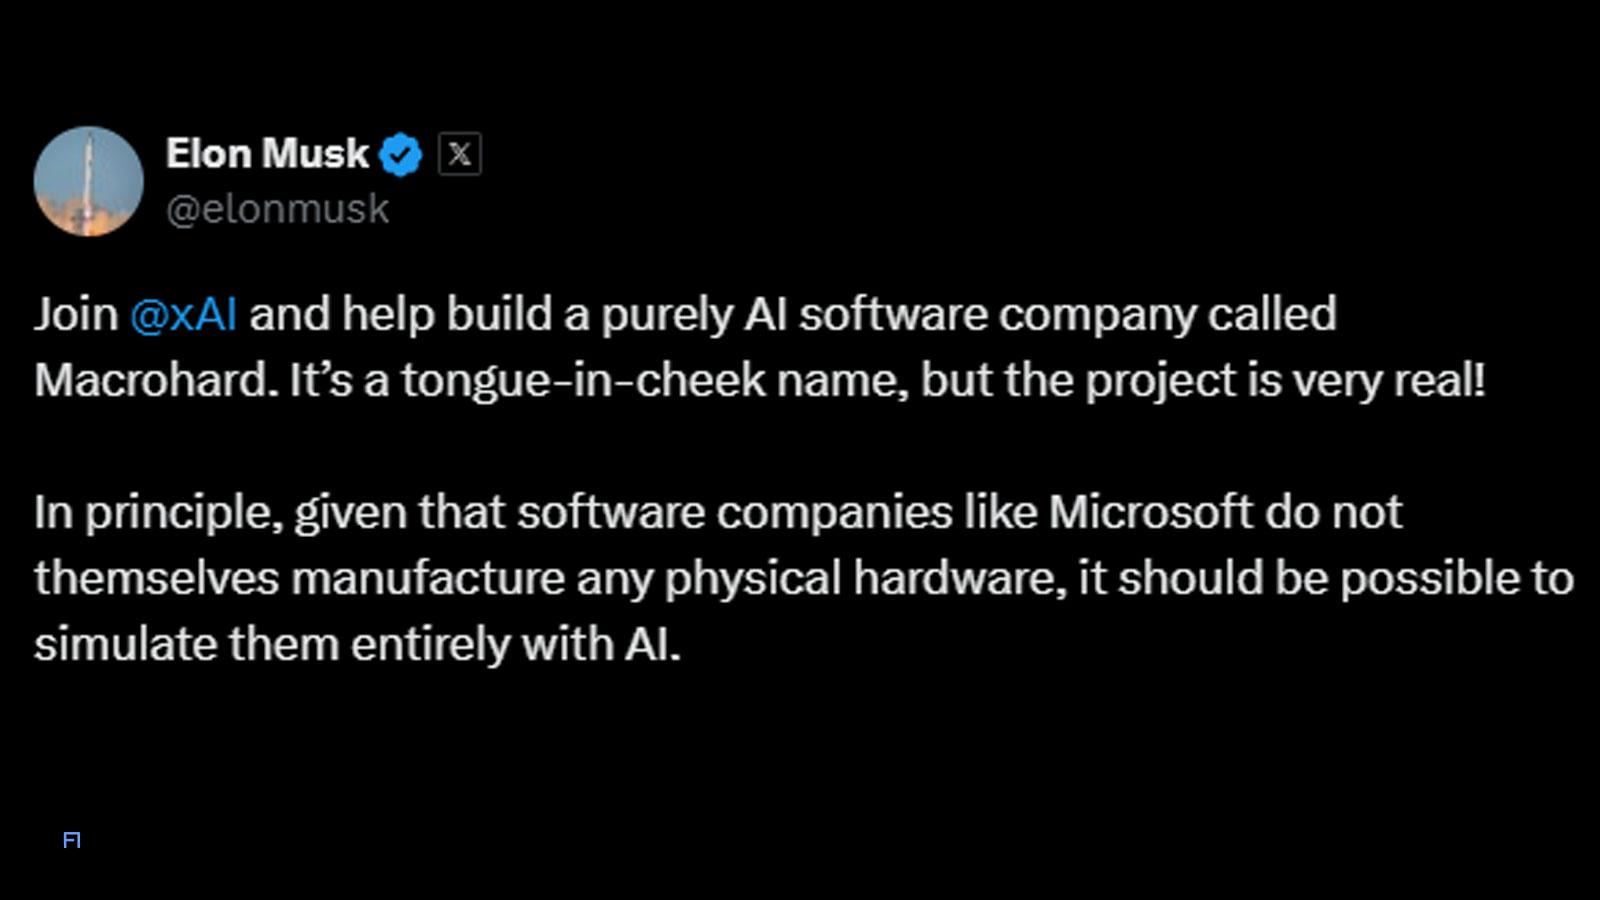The width and height of the screenshot is (1600, 900).
Task: Click "simulate them entirely with AI" text
Action: 357,644
